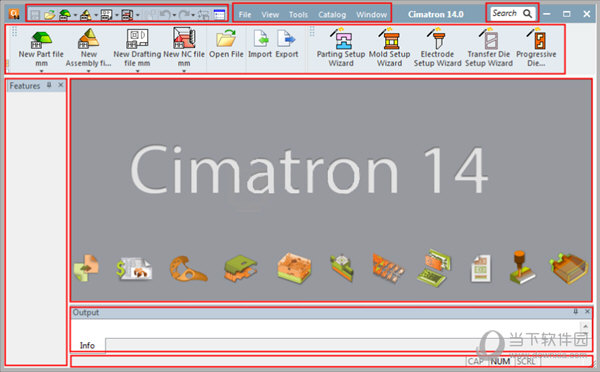The height and width of the screenshot is (372, 600).
Task: Click the magnifier icon in Search box
Action: (x=527, y=14)
